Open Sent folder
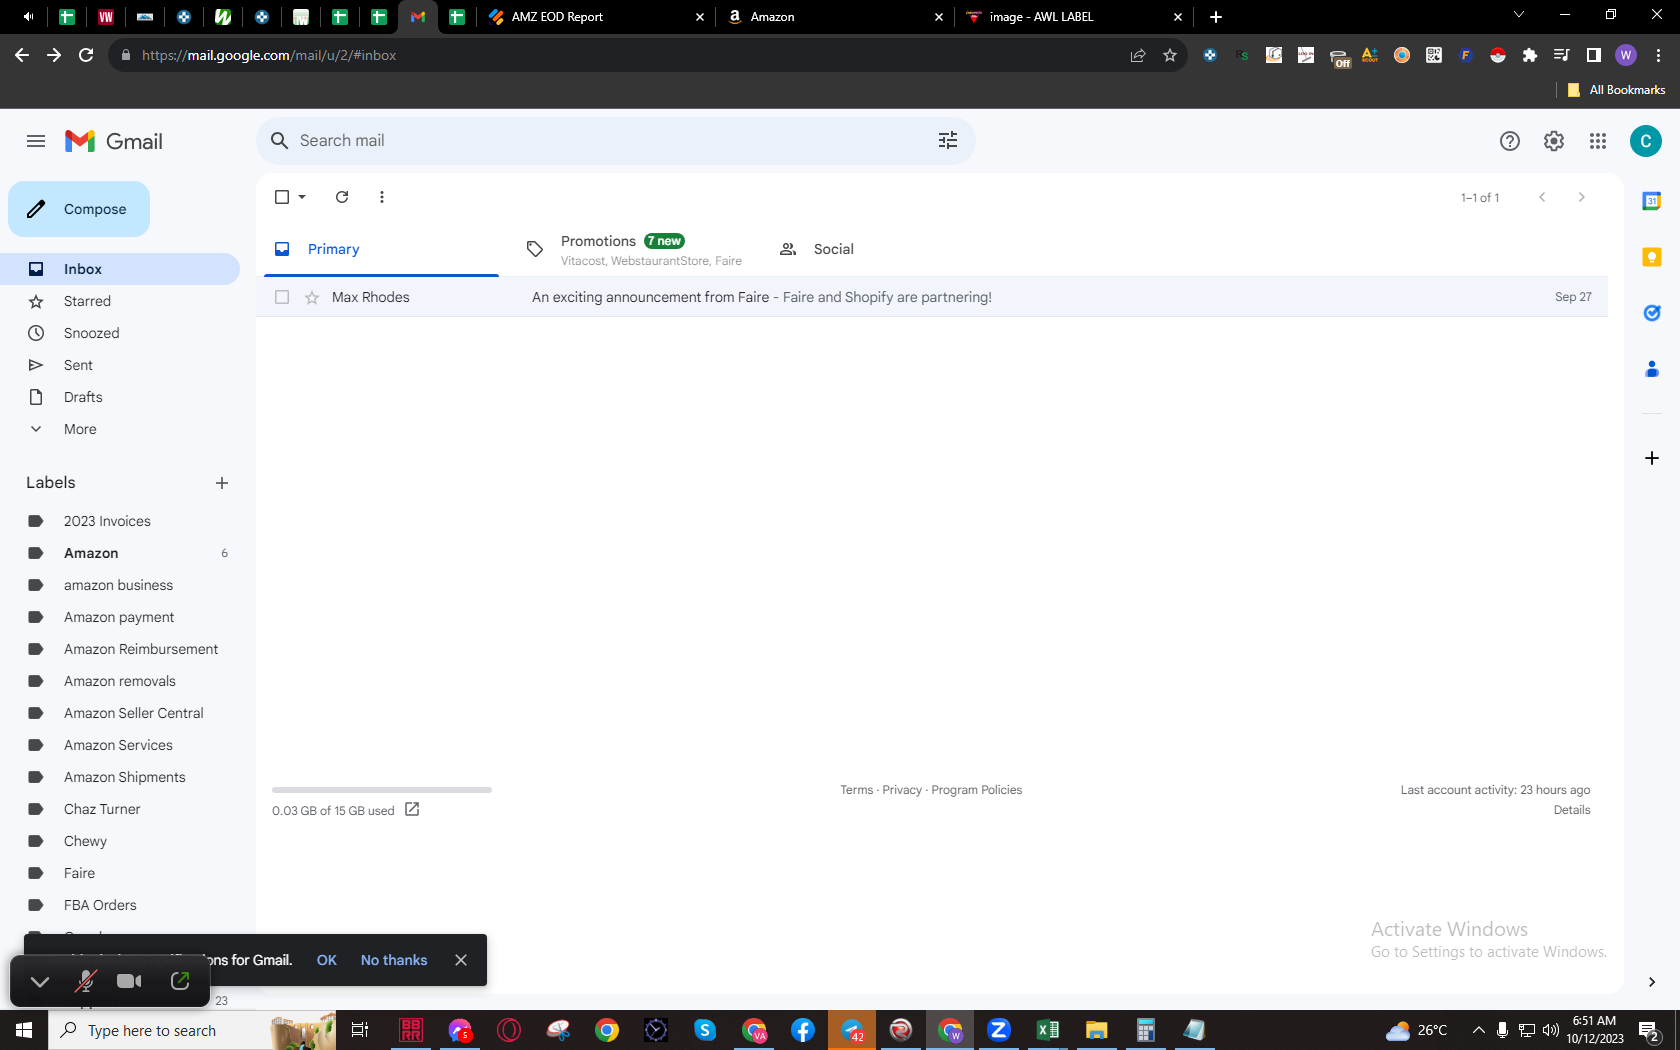Image resolution: width=1680 pixels, height=1050 pixels. pyautogui.click(x=120, y=365)
